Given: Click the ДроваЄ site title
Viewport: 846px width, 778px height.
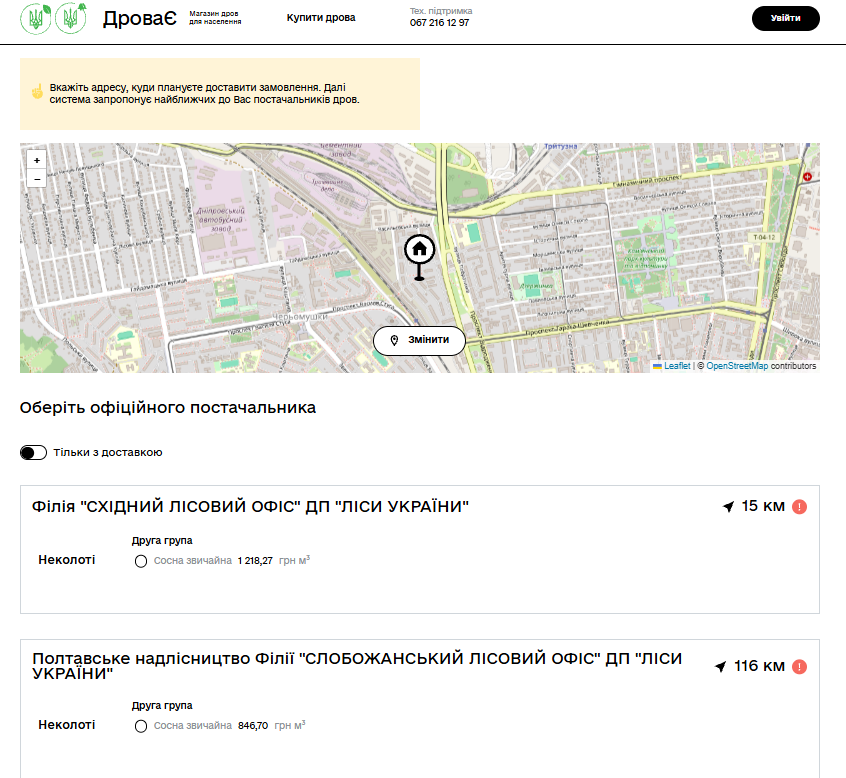Looking at the screenshot, I should coord(139,18).
